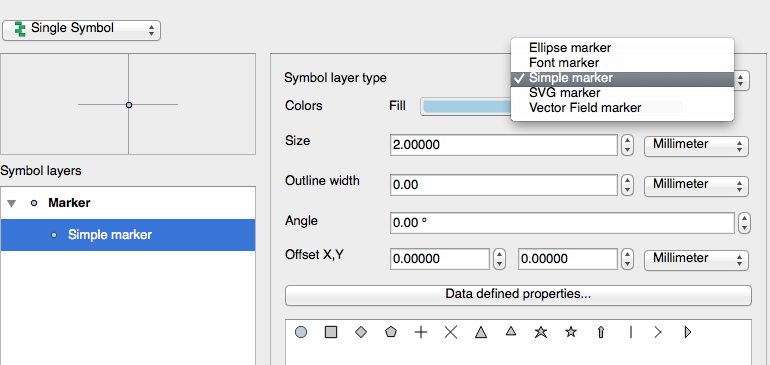Collapse the Marker tree node

click(11, 203)
